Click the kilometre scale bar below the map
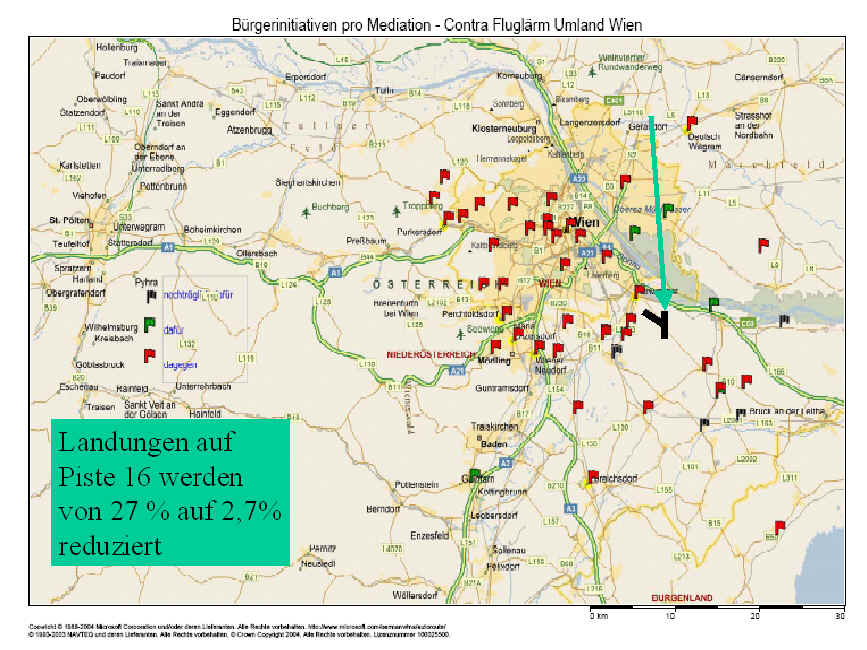867x650 pixels. coord(715,608)
